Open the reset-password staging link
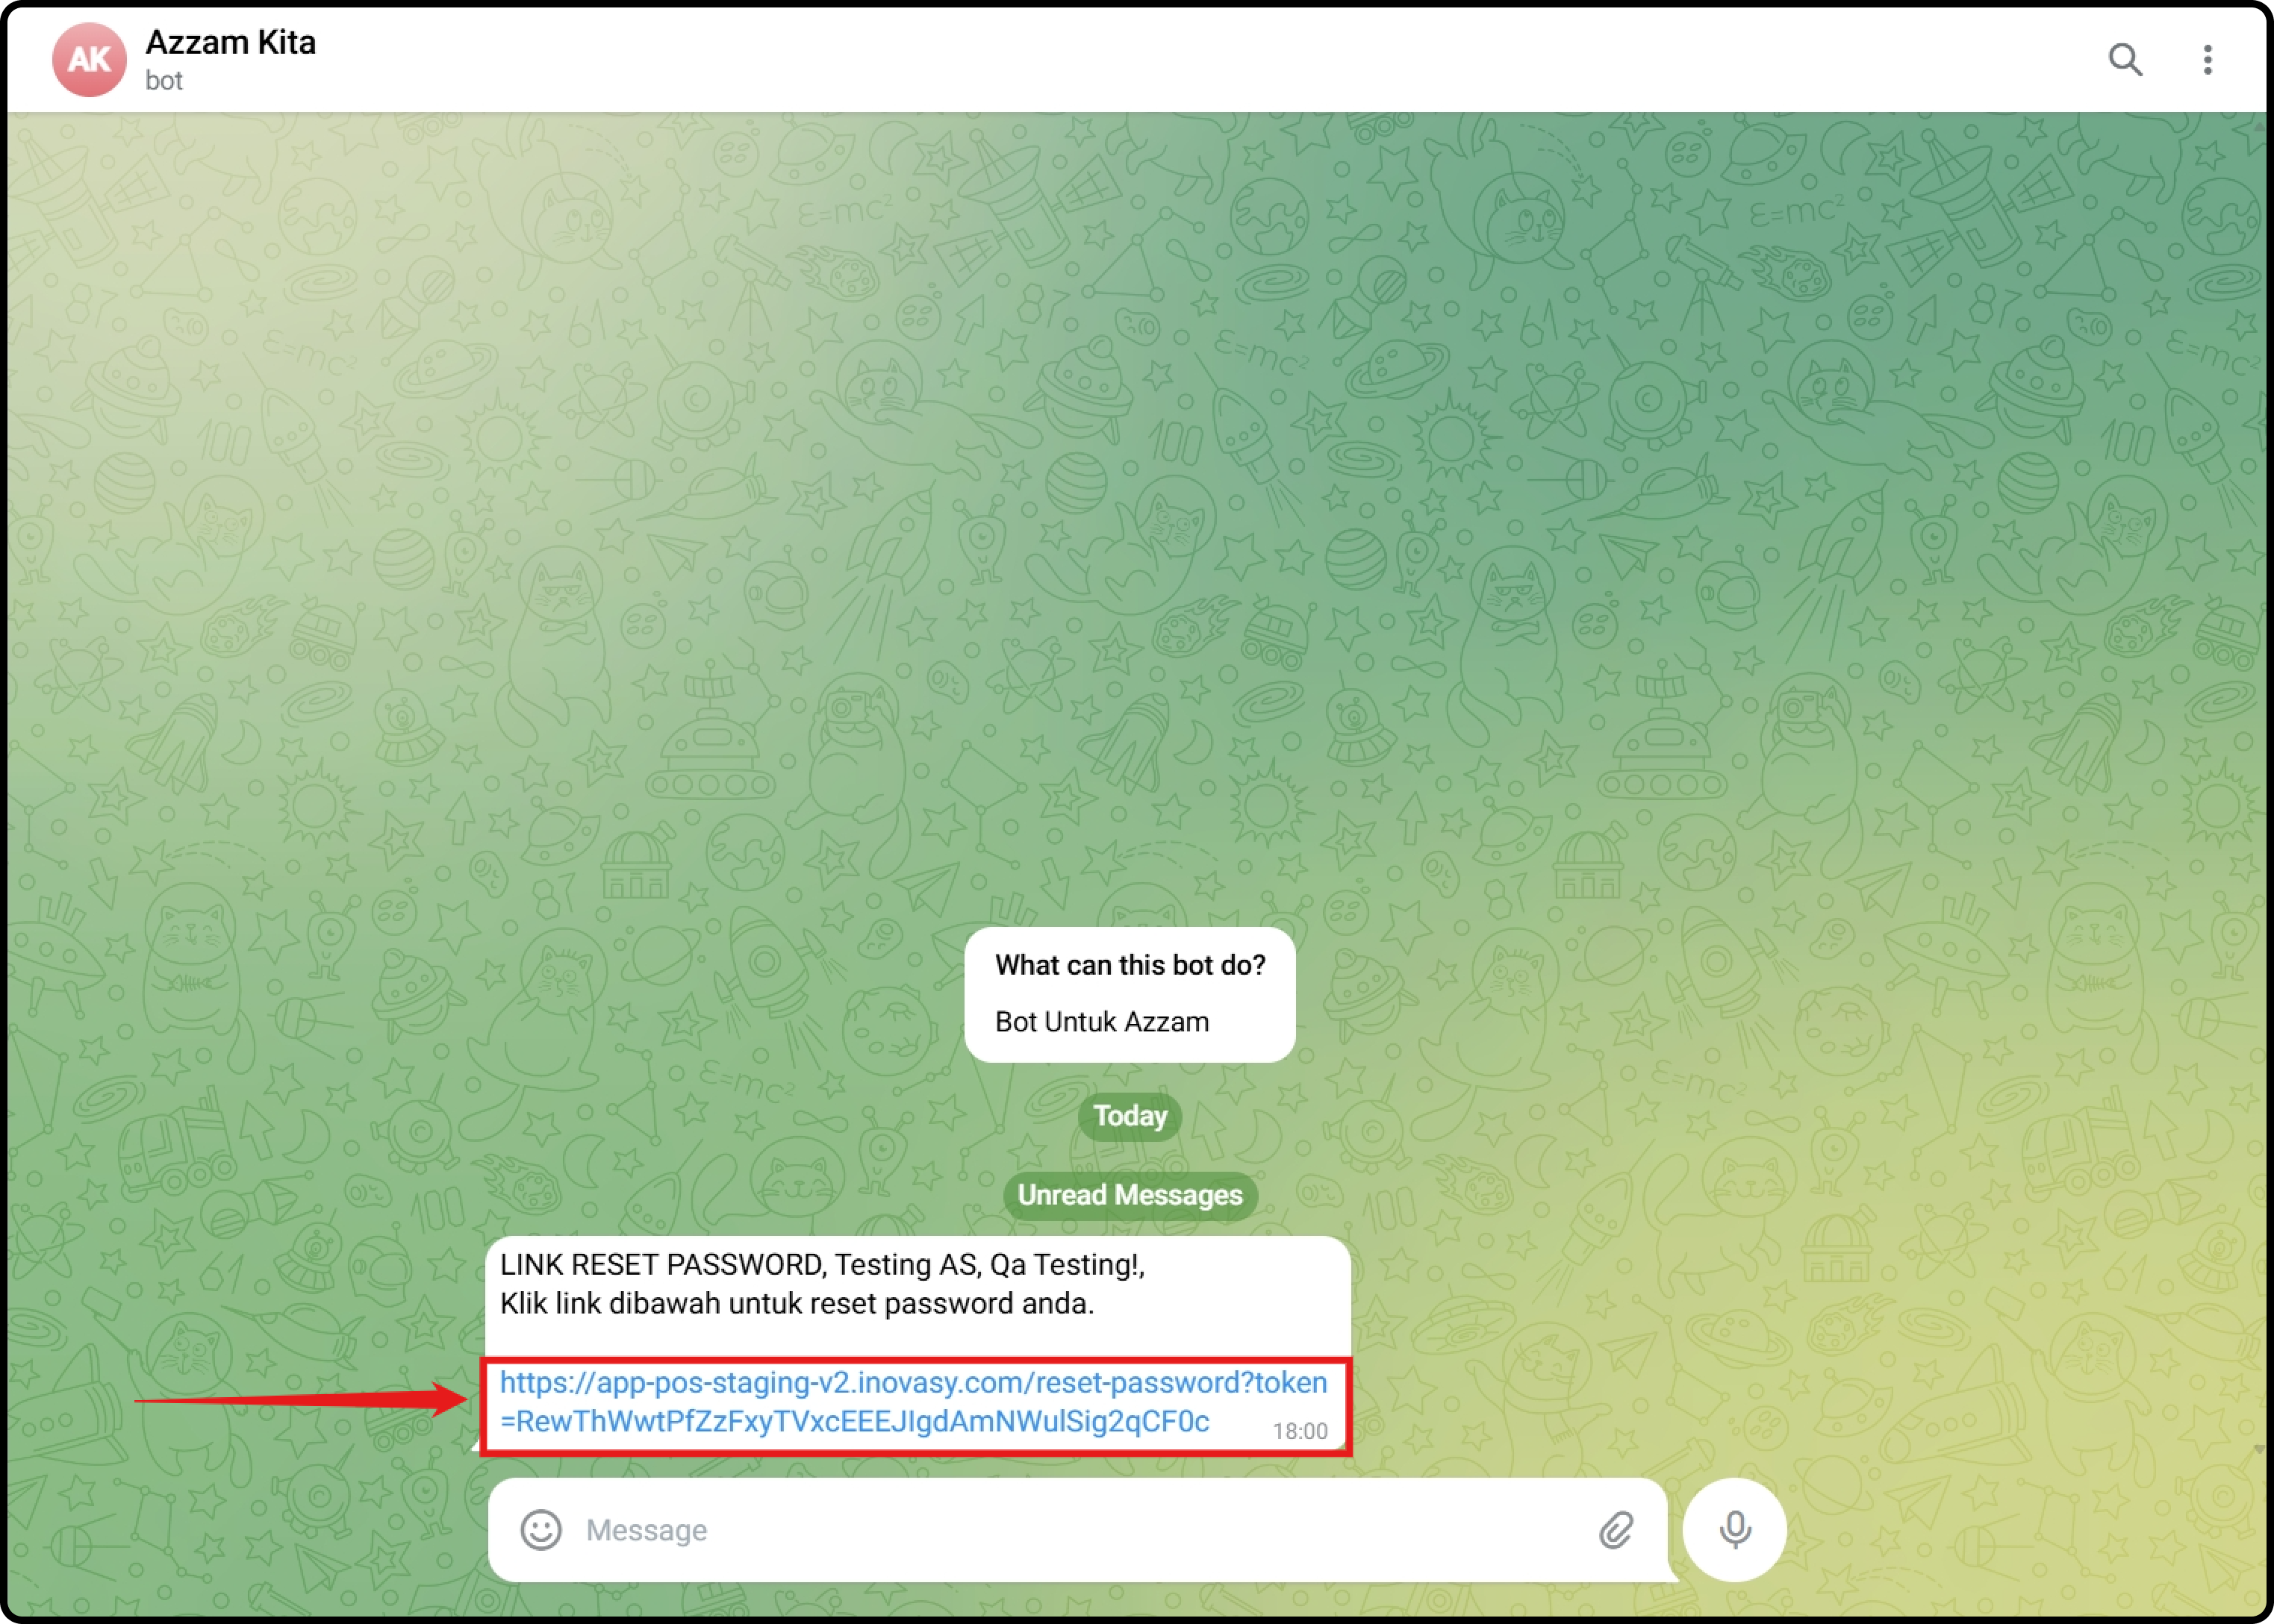Viewport: 2274px width, 1624px height. tap(912, 1383)
